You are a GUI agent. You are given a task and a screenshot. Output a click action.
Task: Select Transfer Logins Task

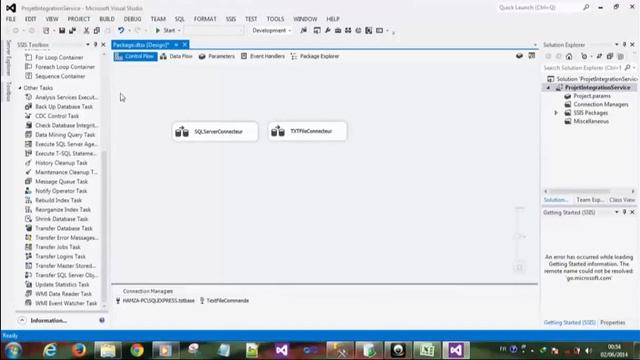click(59, 256)
